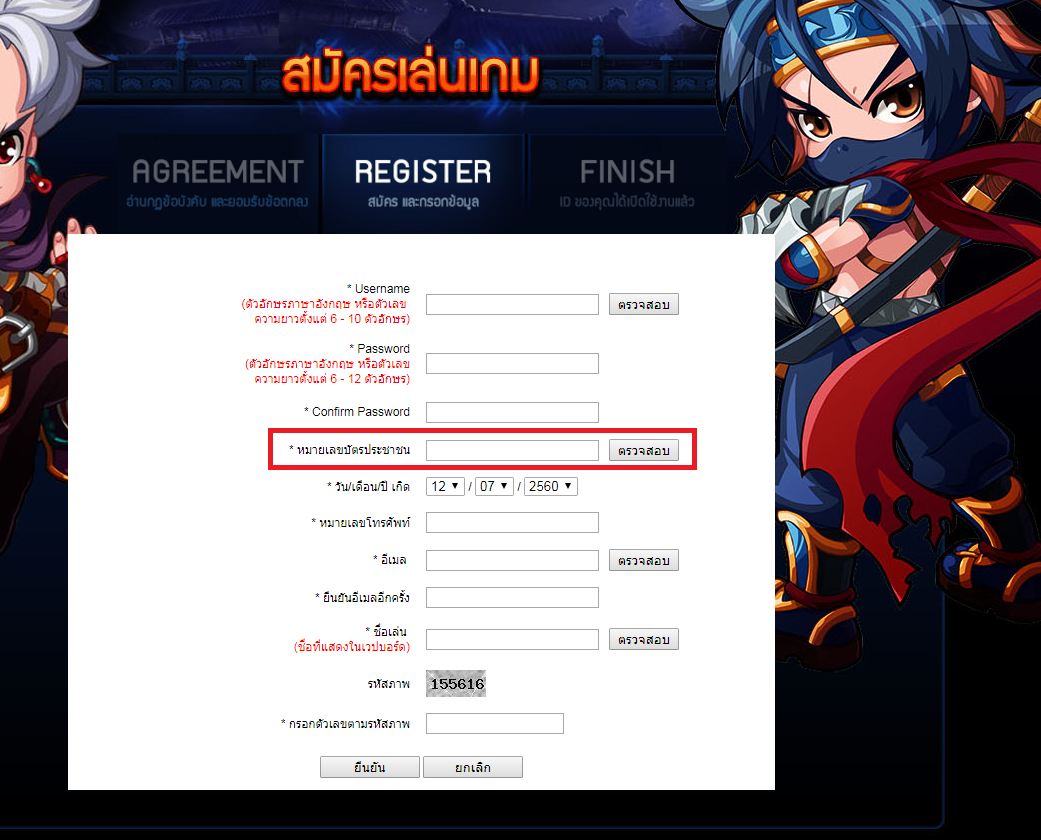The width and height of the screenshot is (1041, 840).
Task: Submit the form with the ยืนยัน button
Action: pyautogui.click(x=370, y=767)
